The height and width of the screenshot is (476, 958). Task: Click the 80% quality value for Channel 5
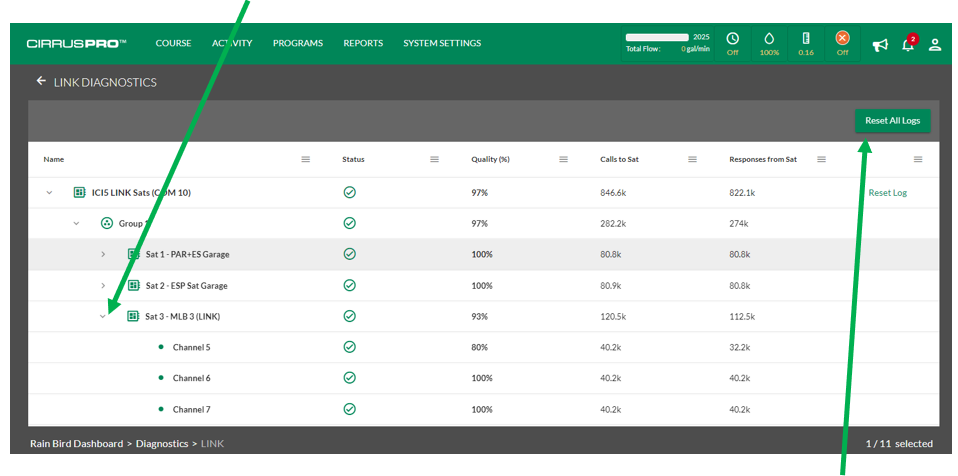(480, 347)
